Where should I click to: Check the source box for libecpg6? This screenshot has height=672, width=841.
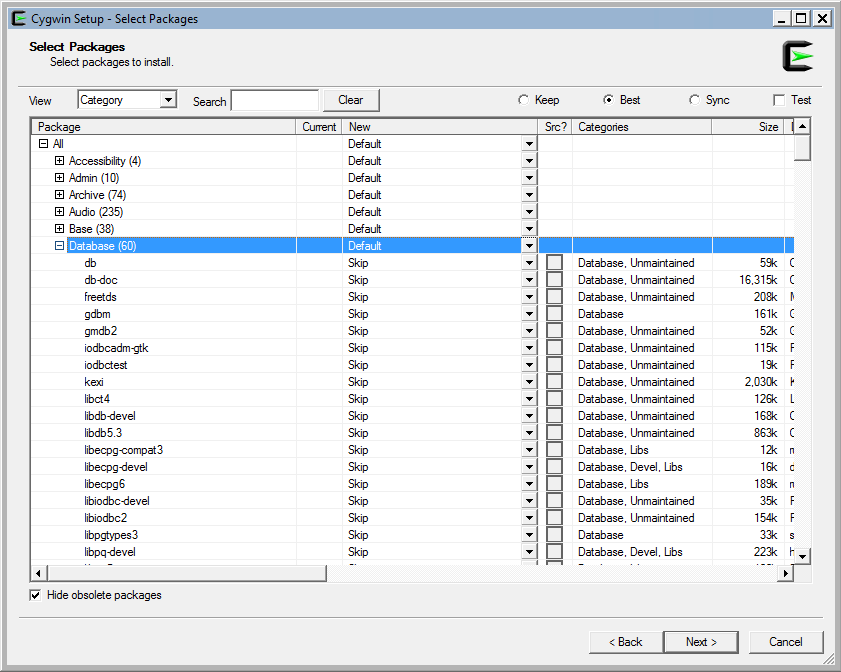pos(555,484)
